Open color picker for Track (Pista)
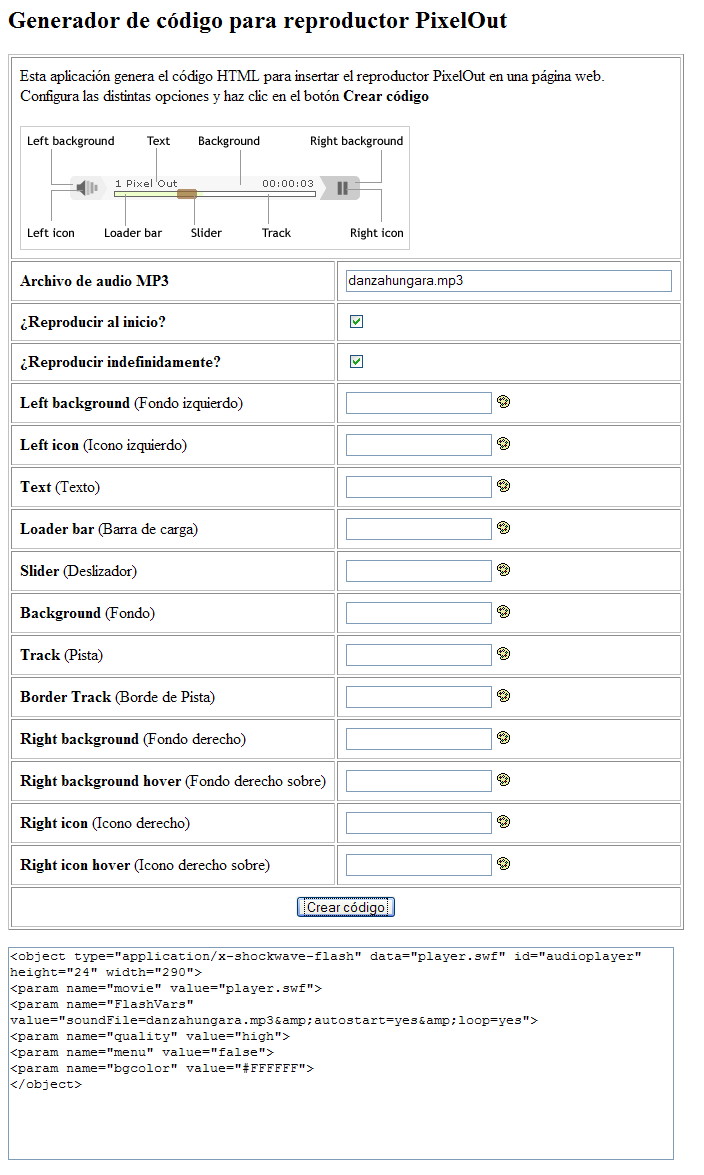This screenshot has width=704, height=1175. 504,654
